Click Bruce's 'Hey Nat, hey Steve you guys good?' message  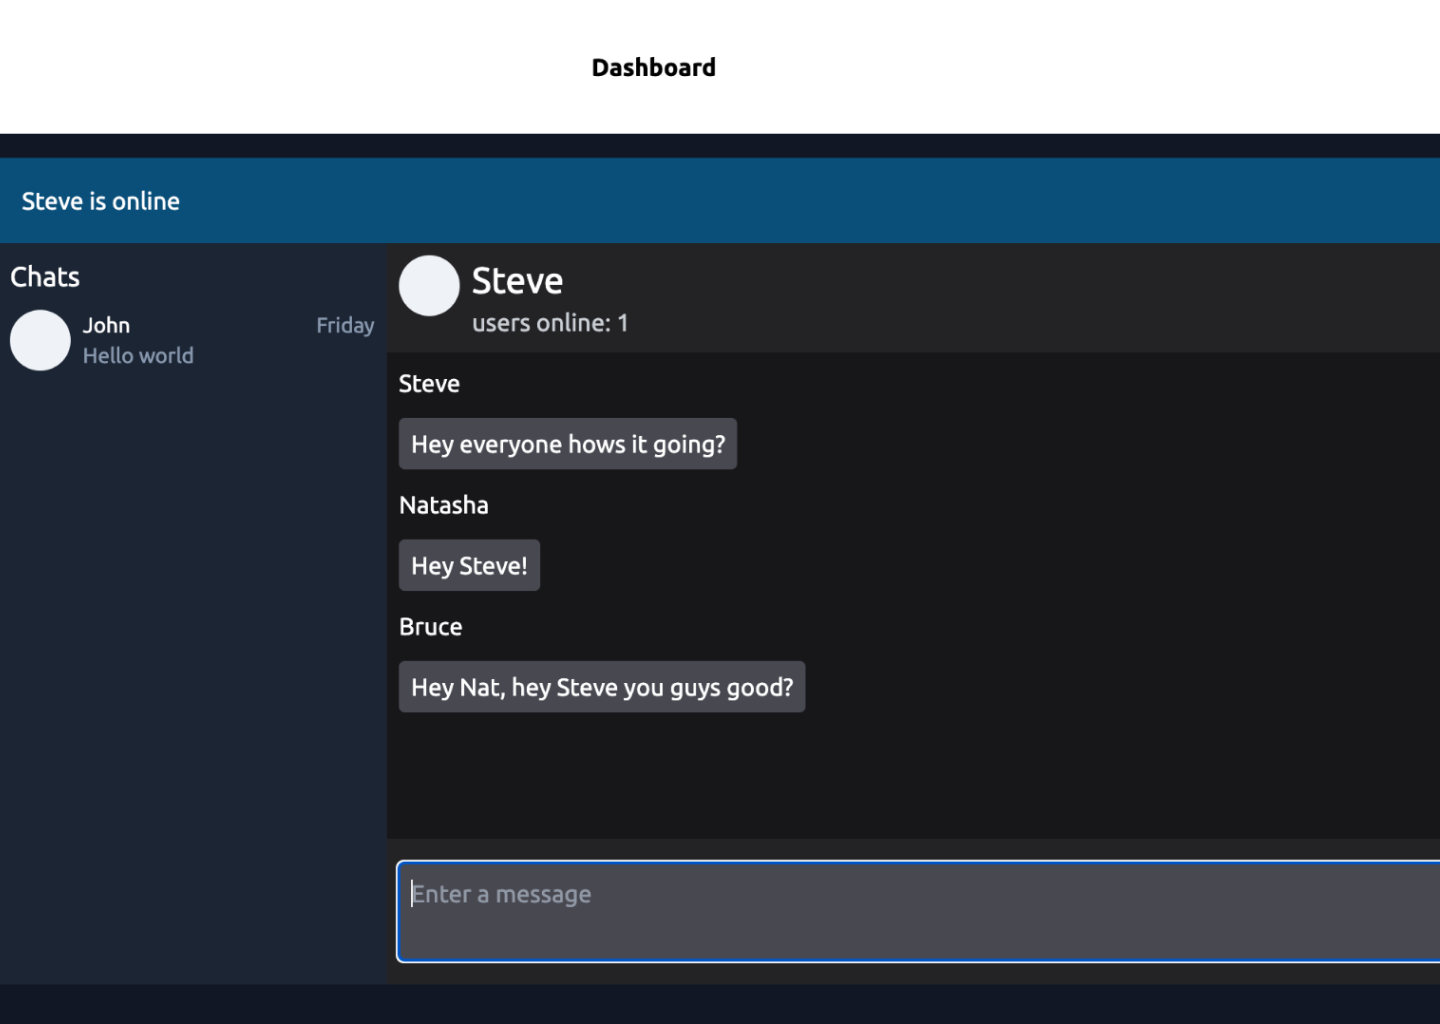click(602, 687)
